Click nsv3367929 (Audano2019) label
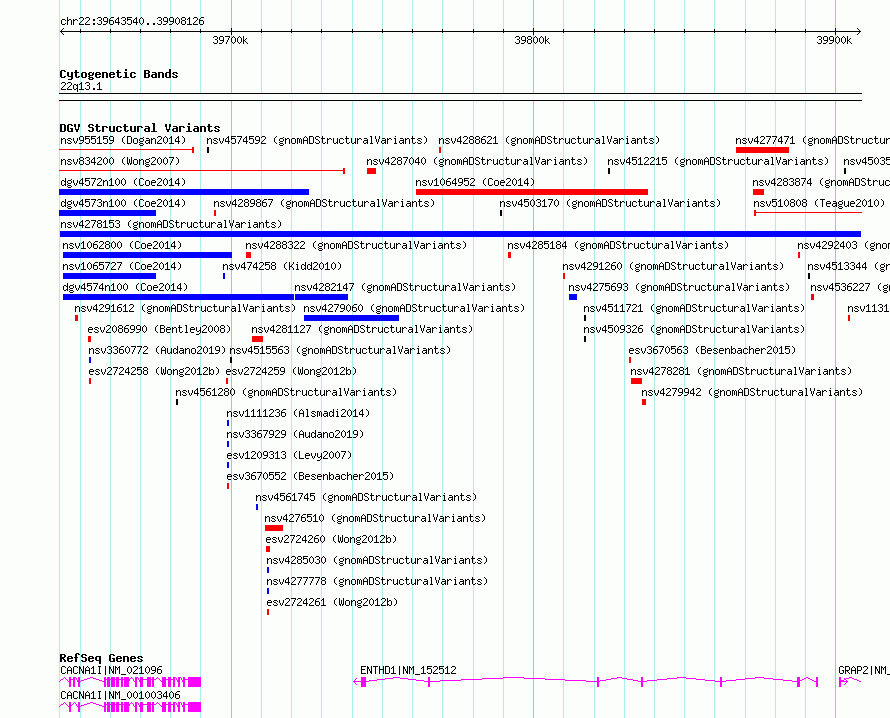Viewport: 890px width, 718px height. click(x=295, y=434)
